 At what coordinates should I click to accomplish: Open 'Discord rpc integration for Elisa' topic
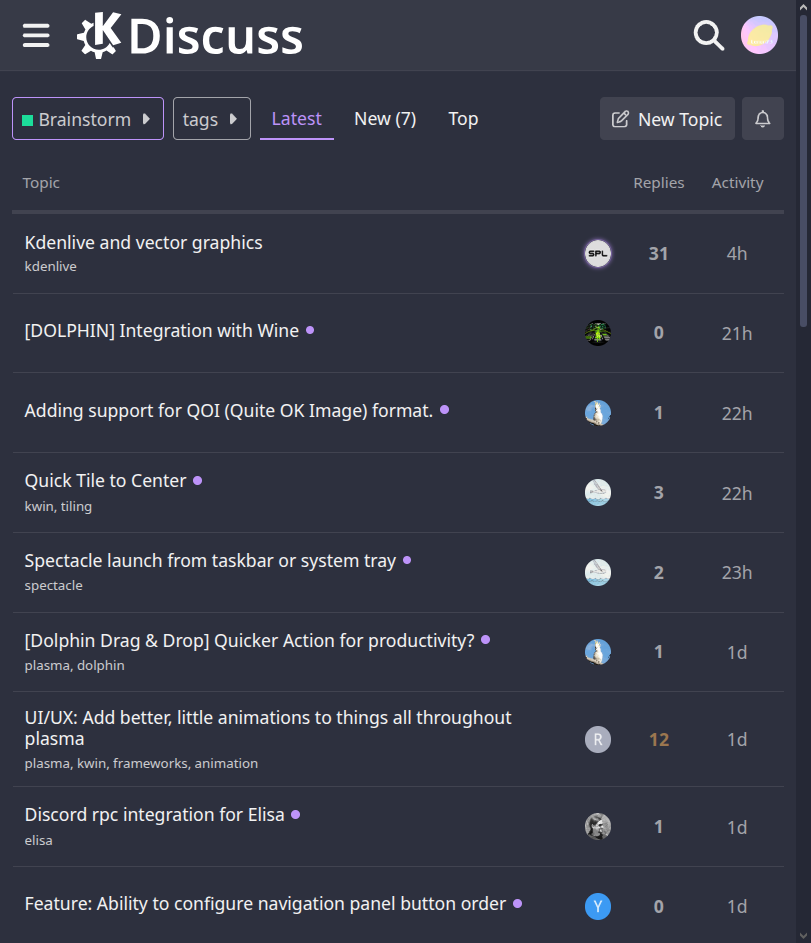pos(154,814)
